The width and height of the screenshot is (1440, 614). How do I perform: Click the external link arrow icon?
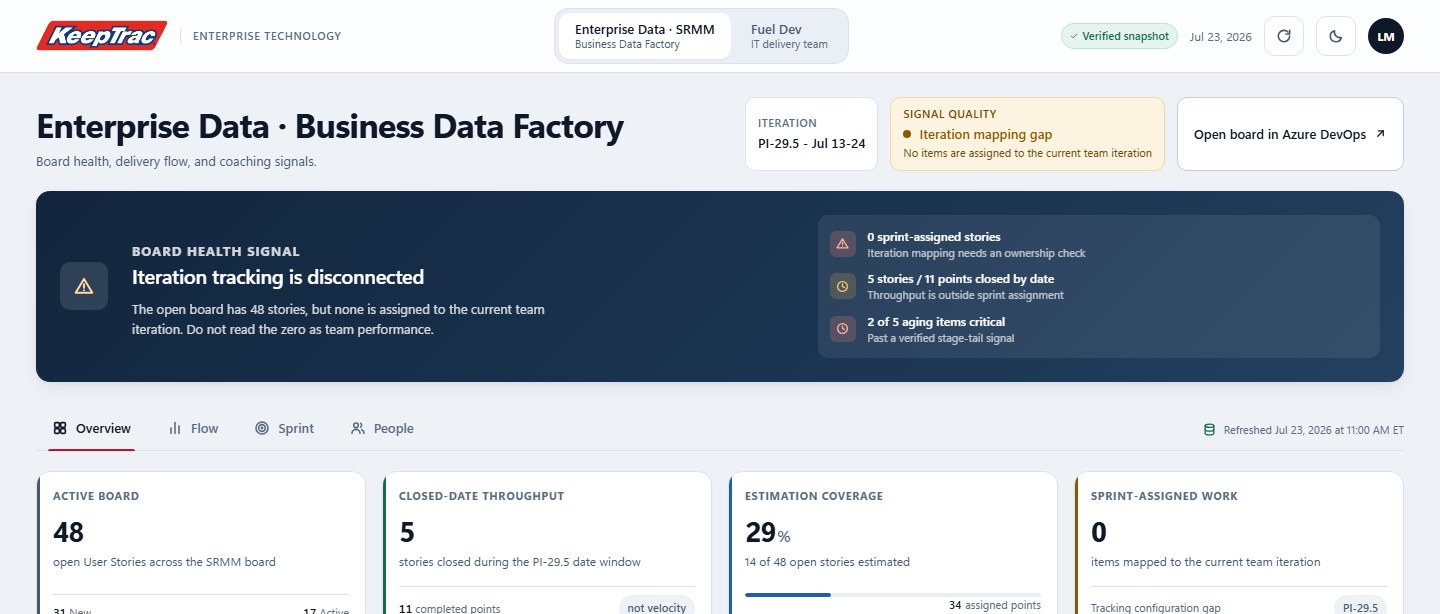click(x=1380, y=134)
